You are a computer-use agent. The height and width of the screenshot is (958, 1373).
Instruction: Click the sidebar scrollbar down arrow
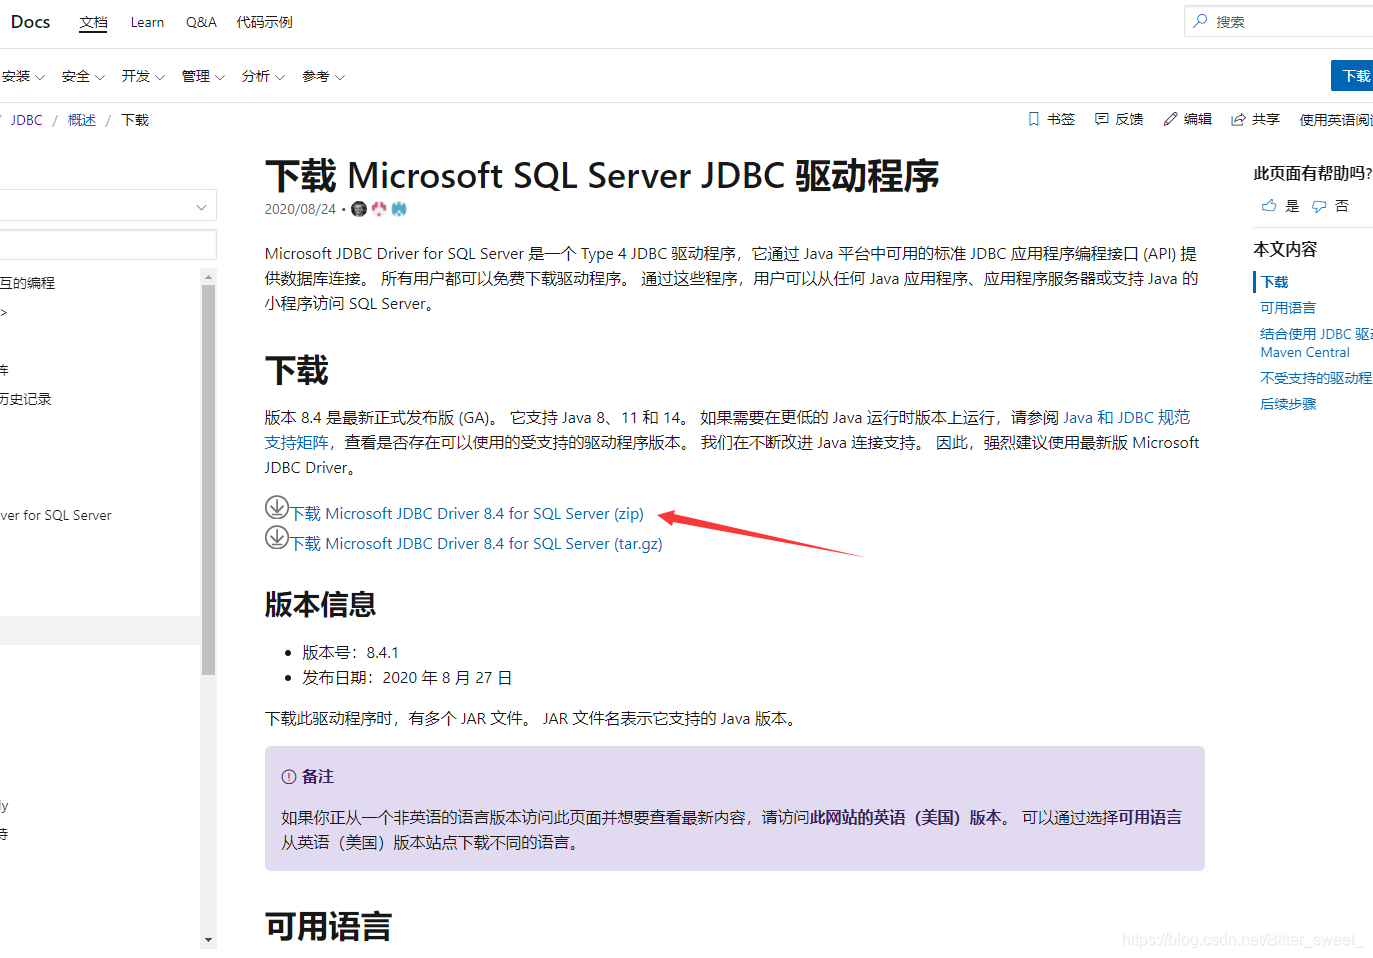pyautogui.click(x=208, y=940)
